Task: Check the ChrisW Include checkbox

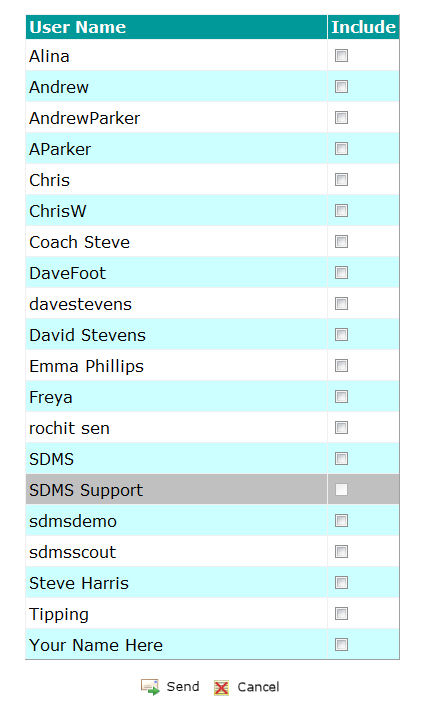Action: (x=341, y=211)
